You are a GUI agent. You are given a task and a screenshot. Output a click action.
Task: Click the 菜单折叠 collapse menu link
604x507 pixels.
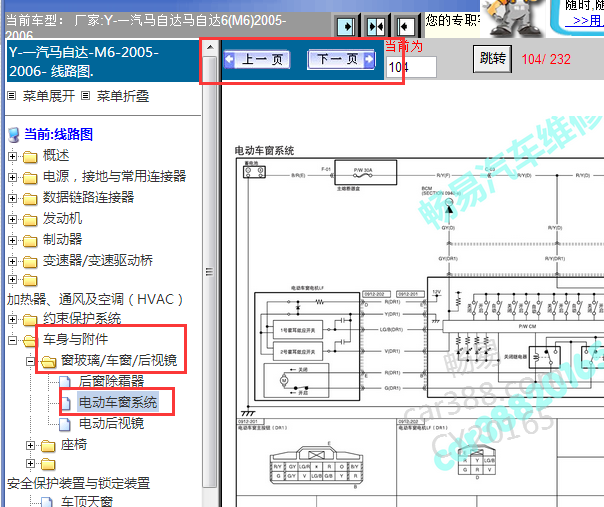123,96
